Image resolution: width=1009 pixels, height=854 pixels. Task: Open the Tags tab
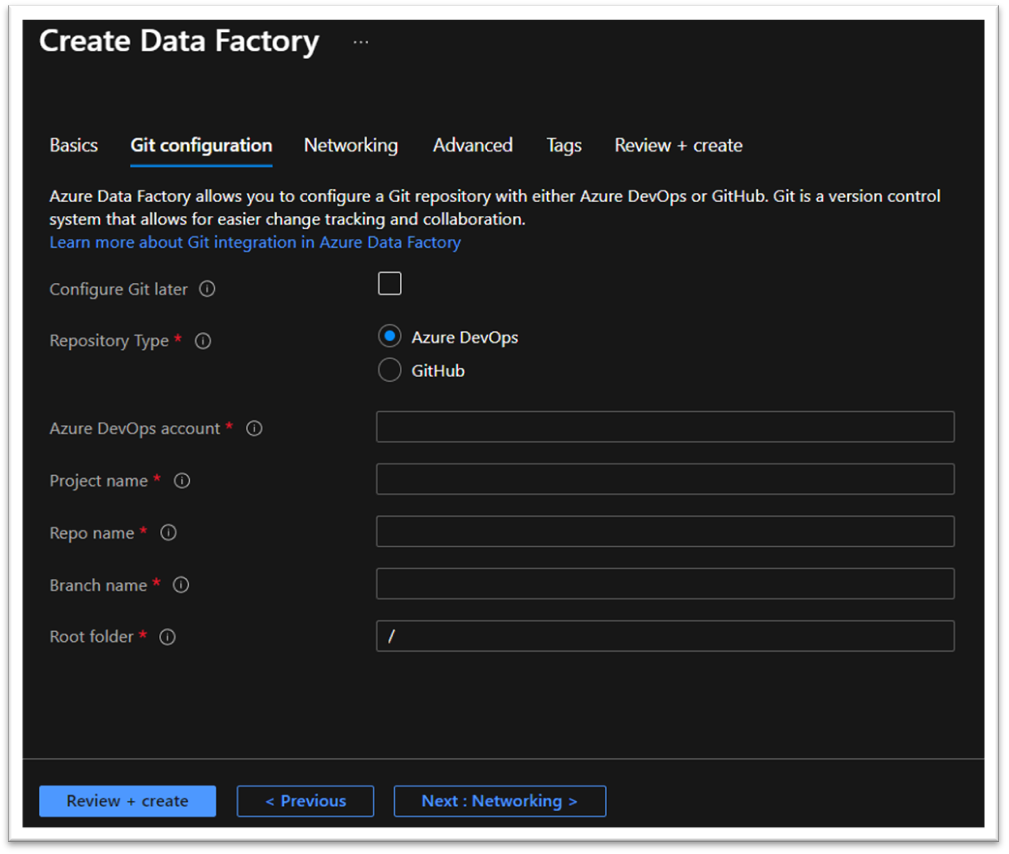tap(563, 145)
